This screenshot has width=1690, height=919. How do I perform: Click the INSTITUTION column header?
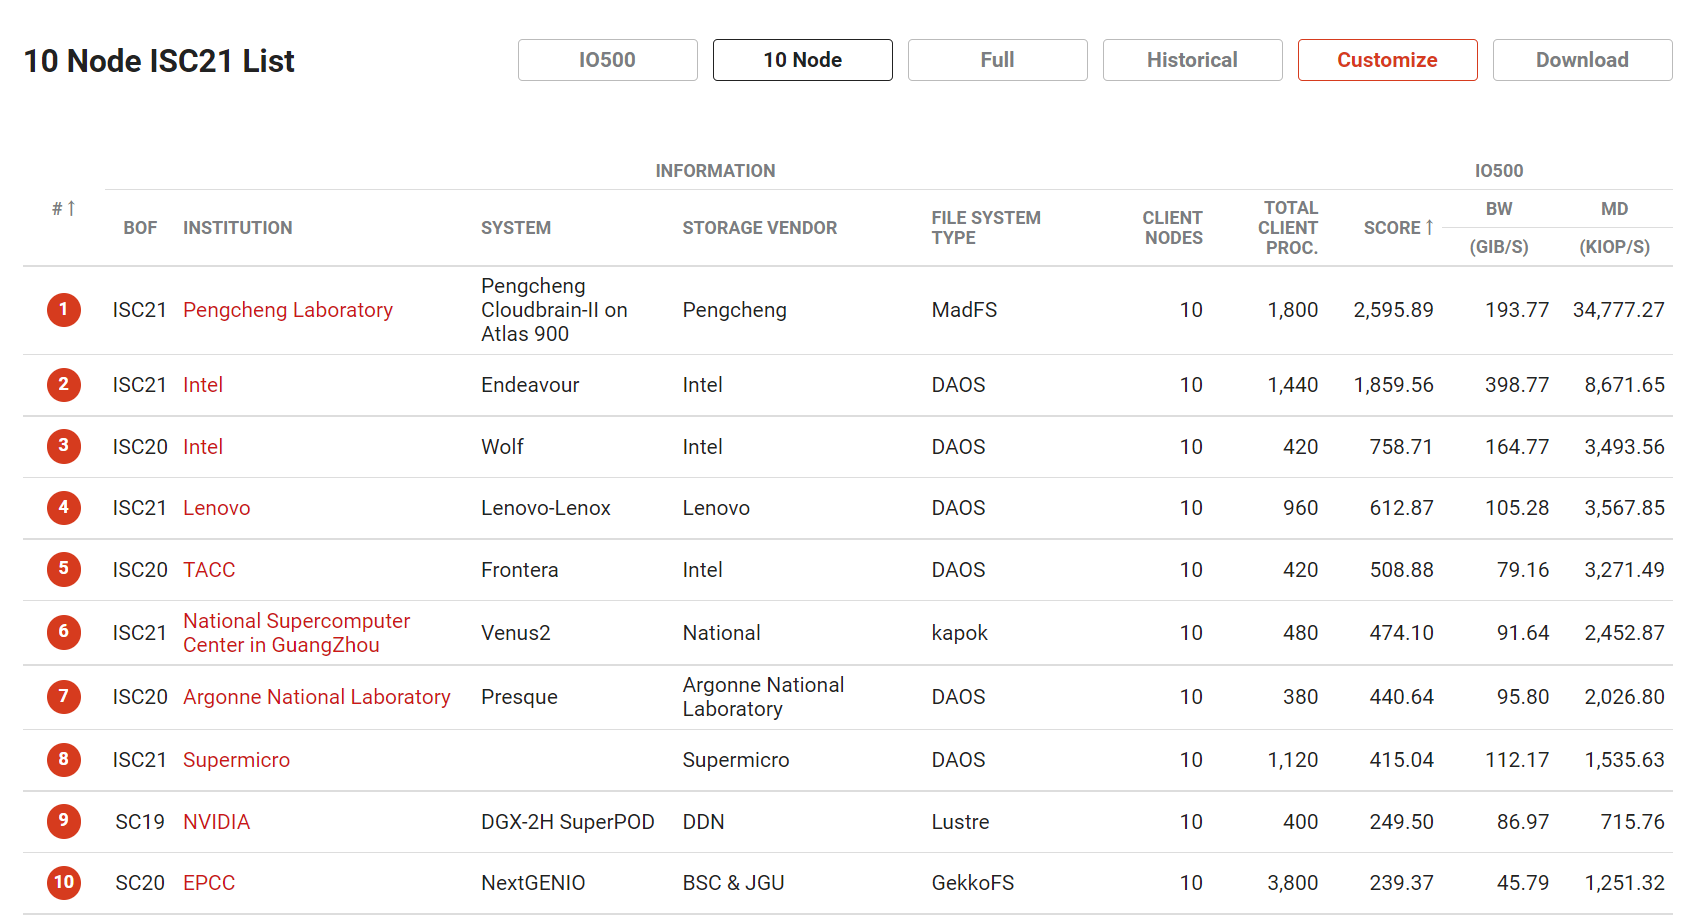tap(238, 228)
